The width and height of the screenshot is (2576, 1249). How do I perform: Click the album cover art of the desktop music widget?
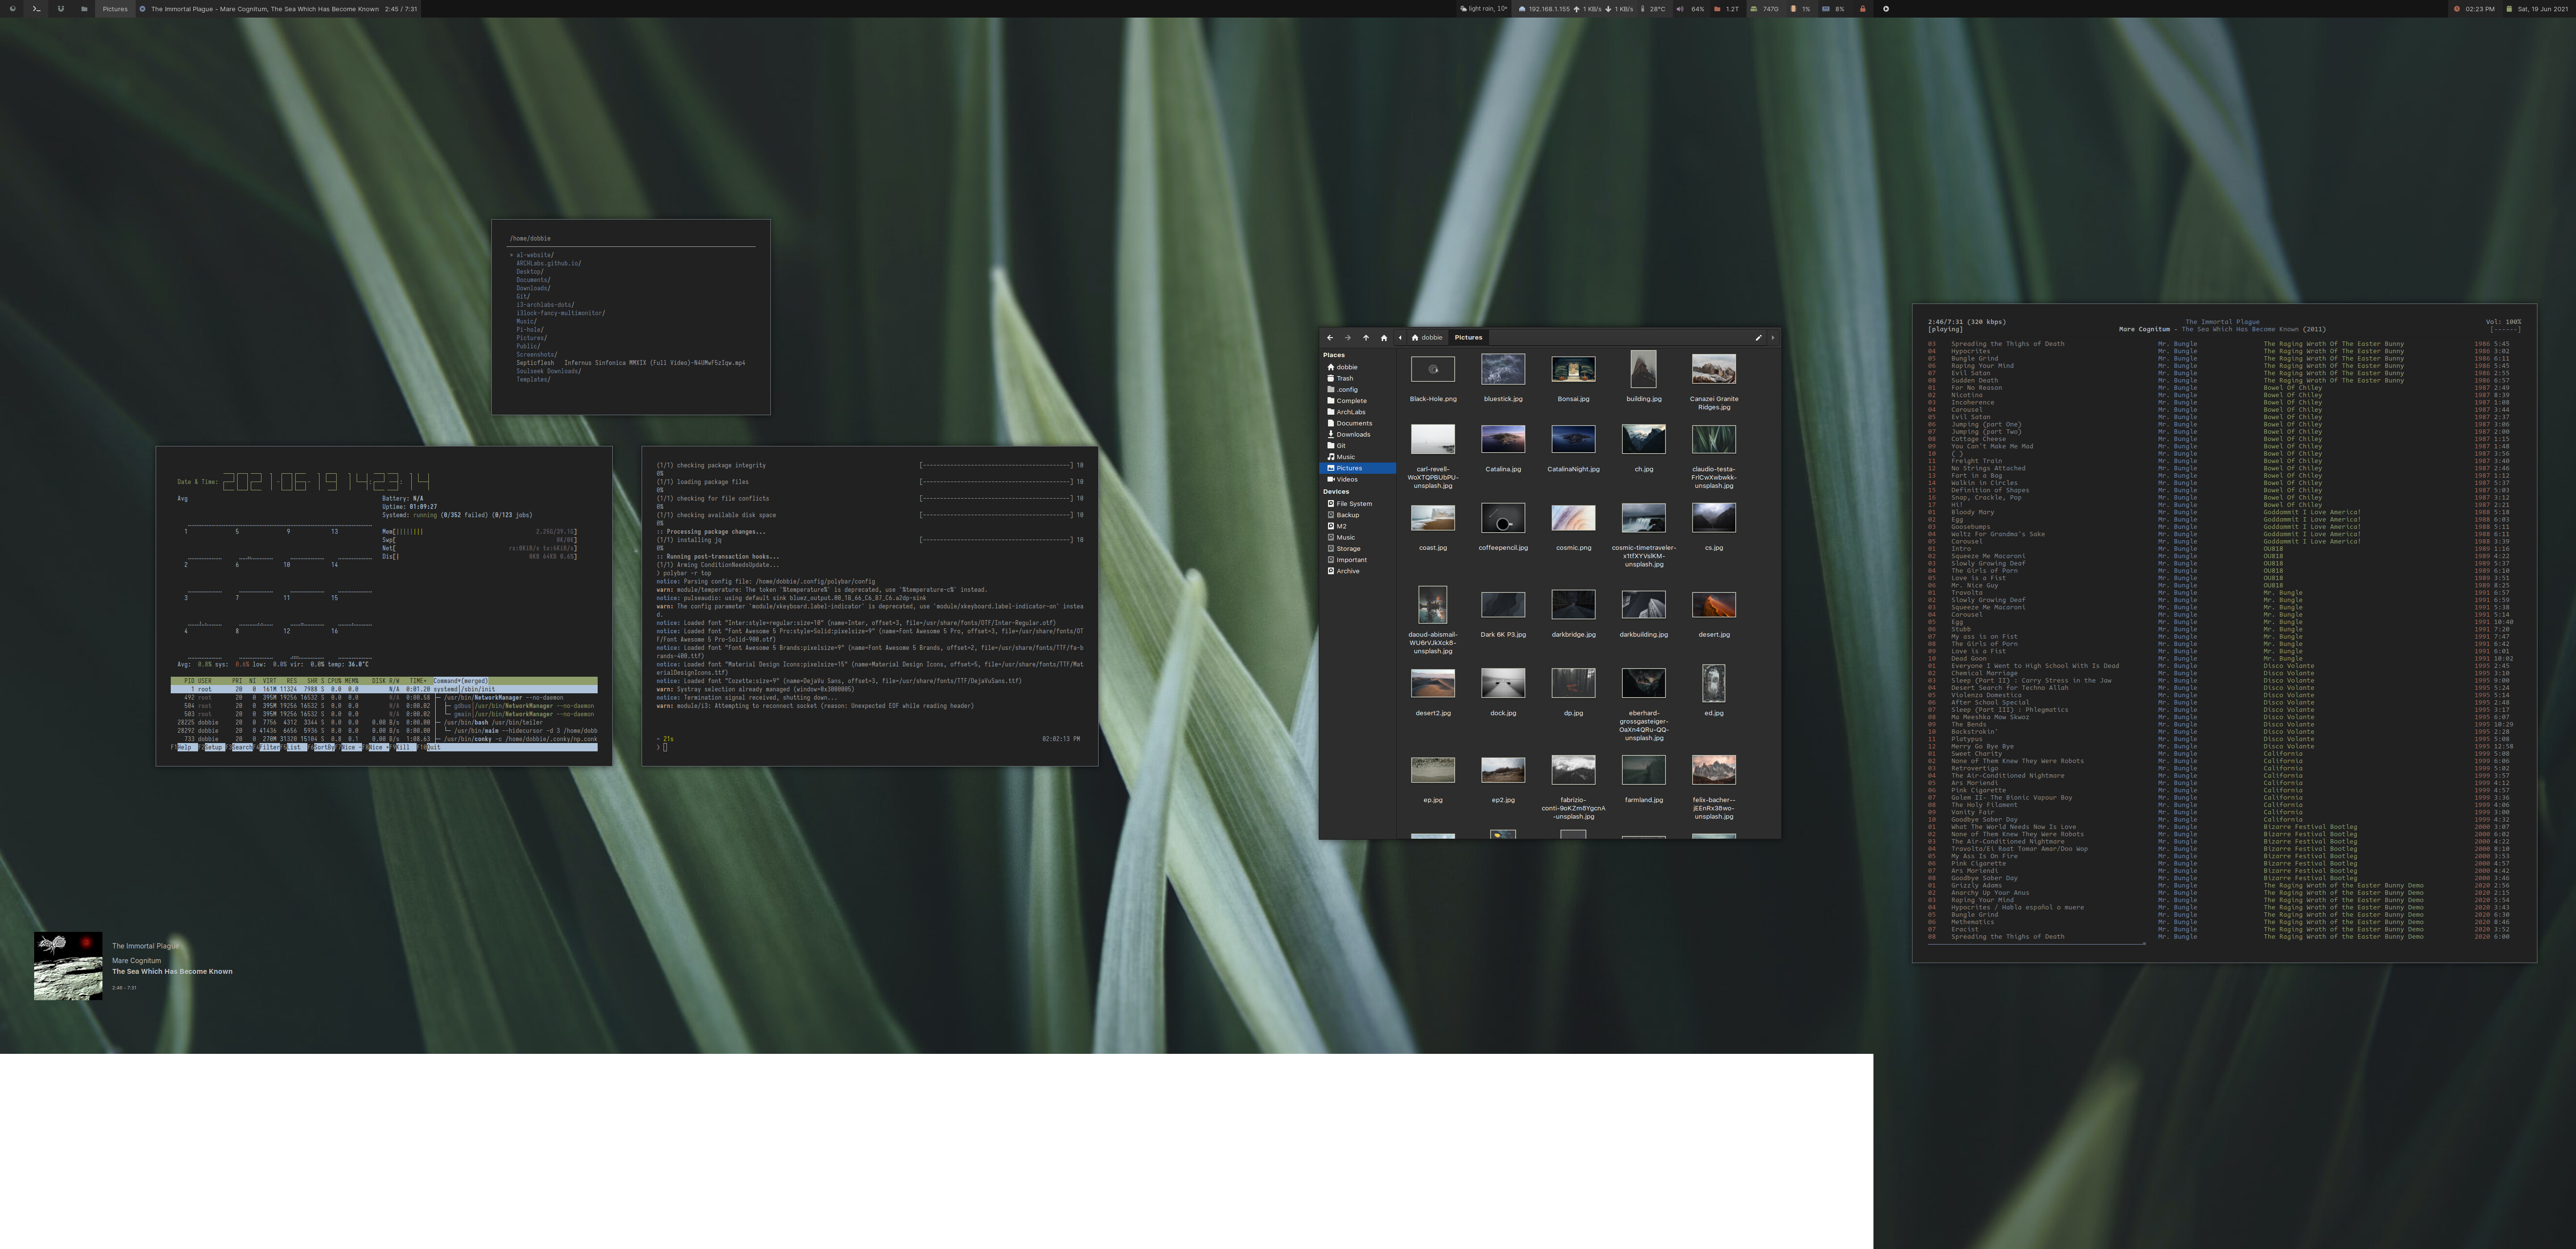(x=68, y=966)
